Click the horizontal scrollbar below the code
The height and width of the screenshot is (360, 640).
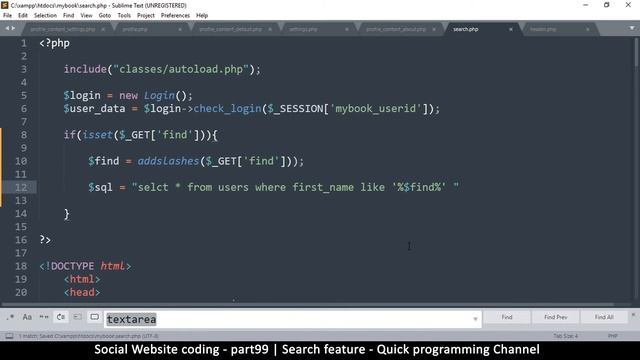(307, 304)
